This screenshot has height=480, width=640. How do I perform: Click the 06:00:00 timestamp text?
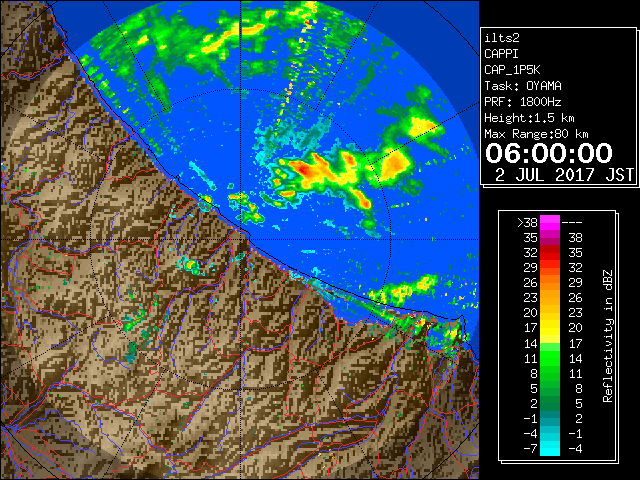[549, 153]
